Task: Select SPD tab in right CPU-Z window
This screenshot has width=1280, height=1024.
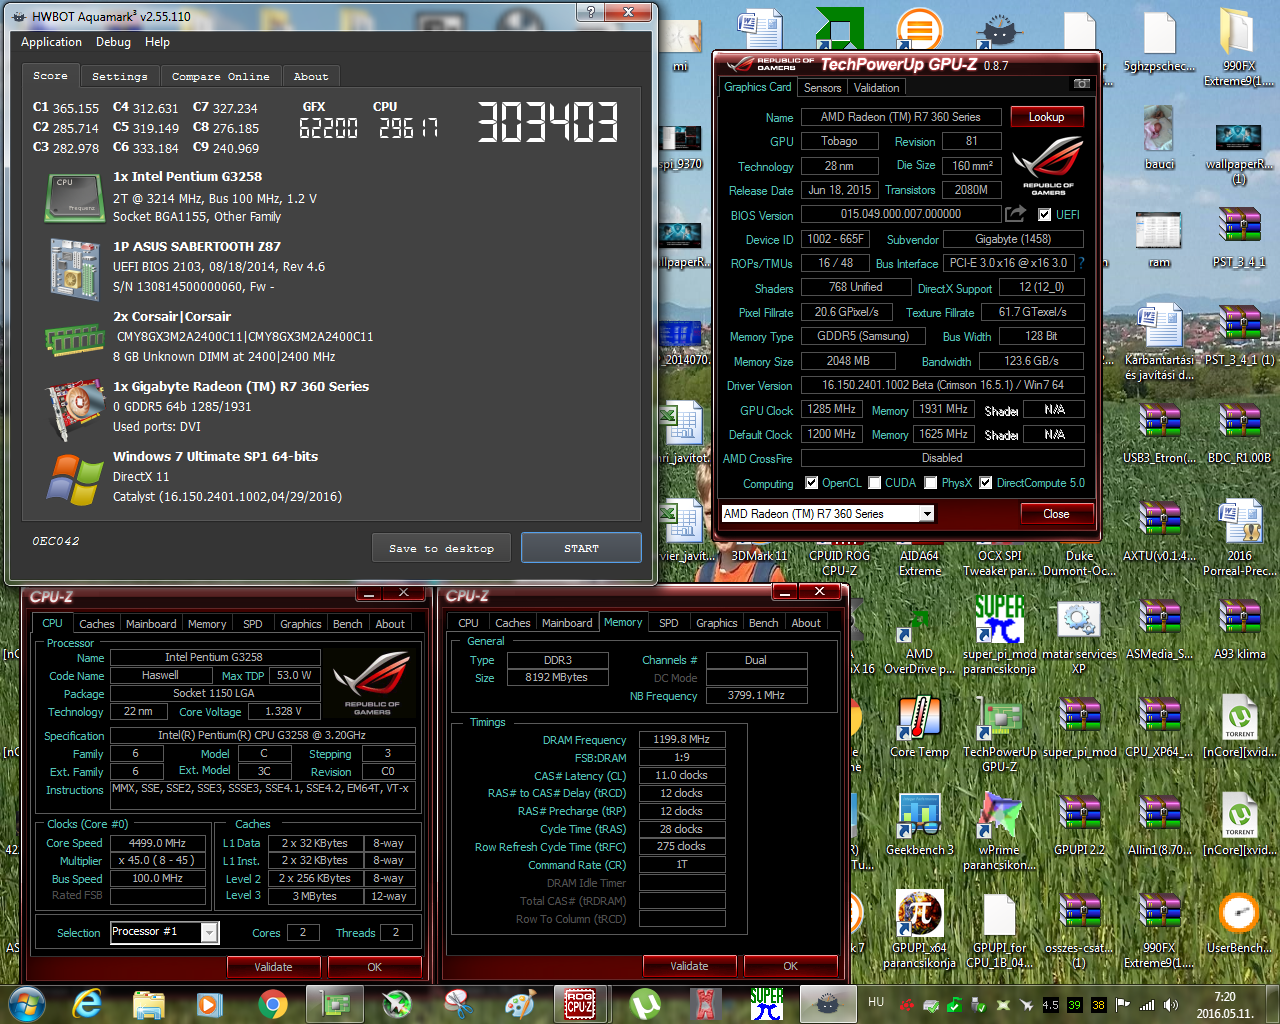Action: pyautogui.click(x=669, y=623)
